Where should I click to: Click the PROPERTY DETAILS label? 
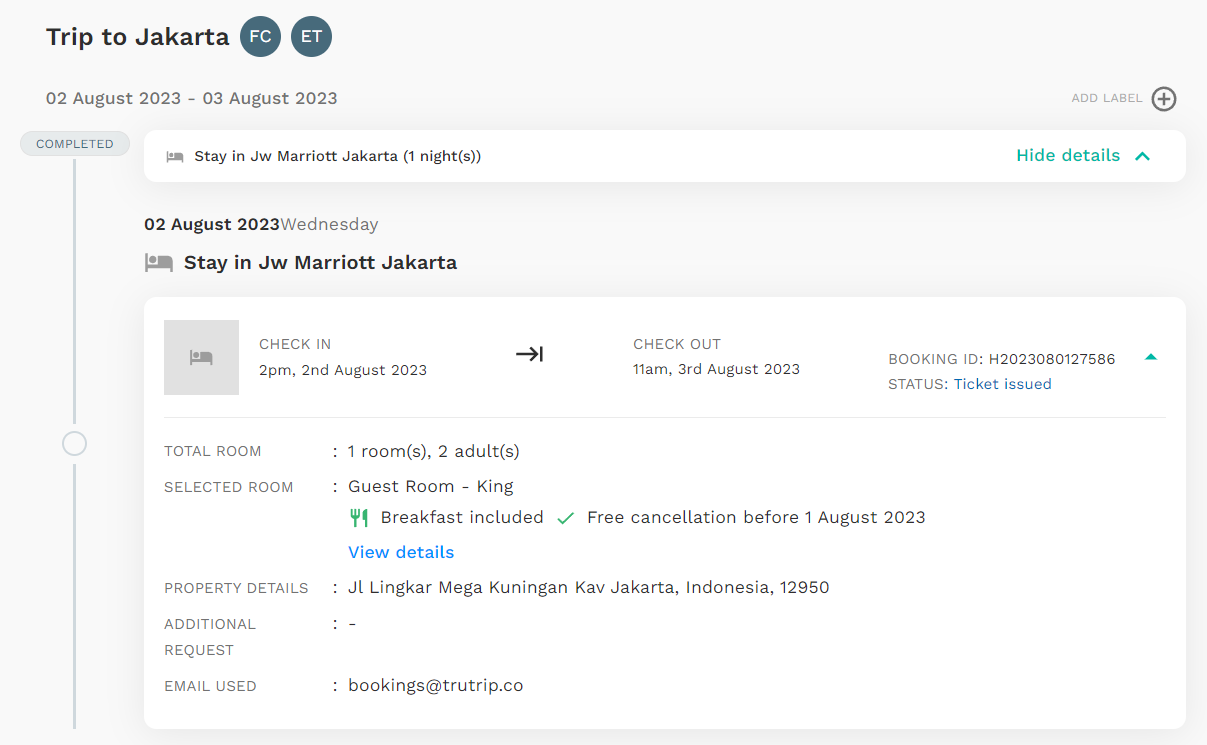pos(236,588)
